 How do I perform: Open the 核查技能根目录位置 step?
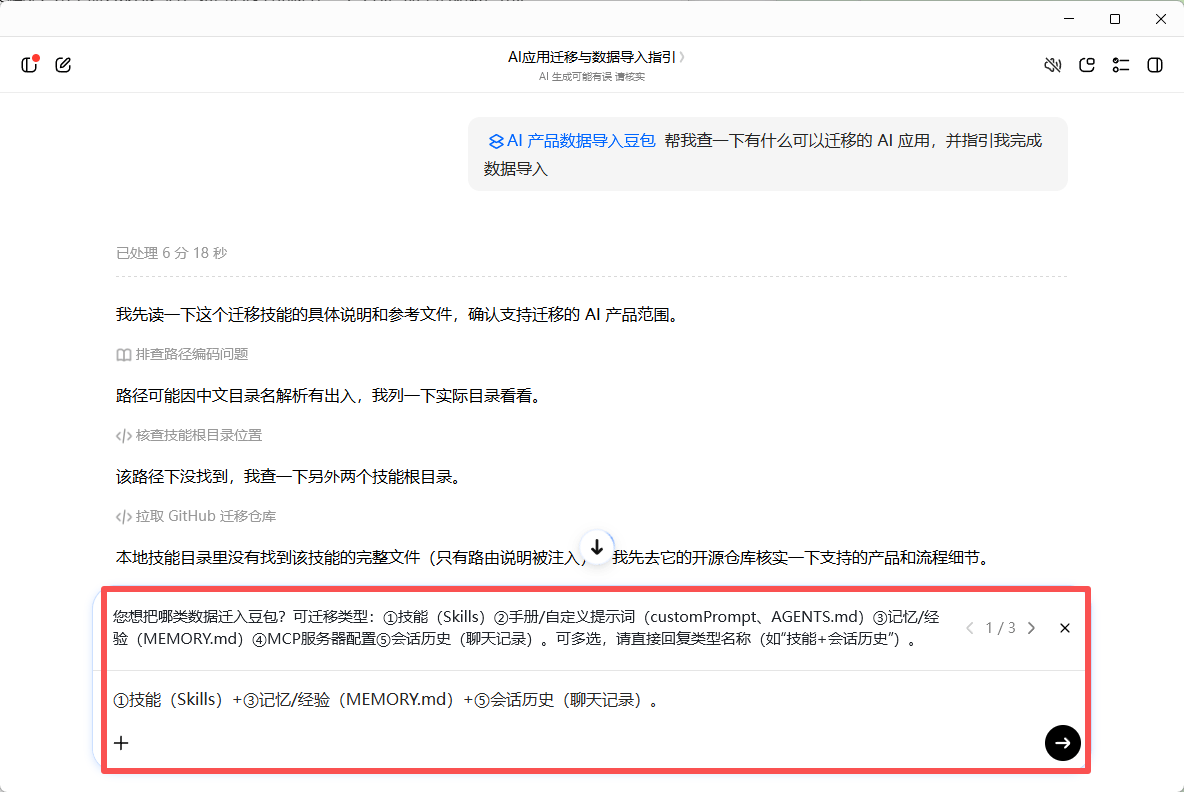tap(189, 435)
